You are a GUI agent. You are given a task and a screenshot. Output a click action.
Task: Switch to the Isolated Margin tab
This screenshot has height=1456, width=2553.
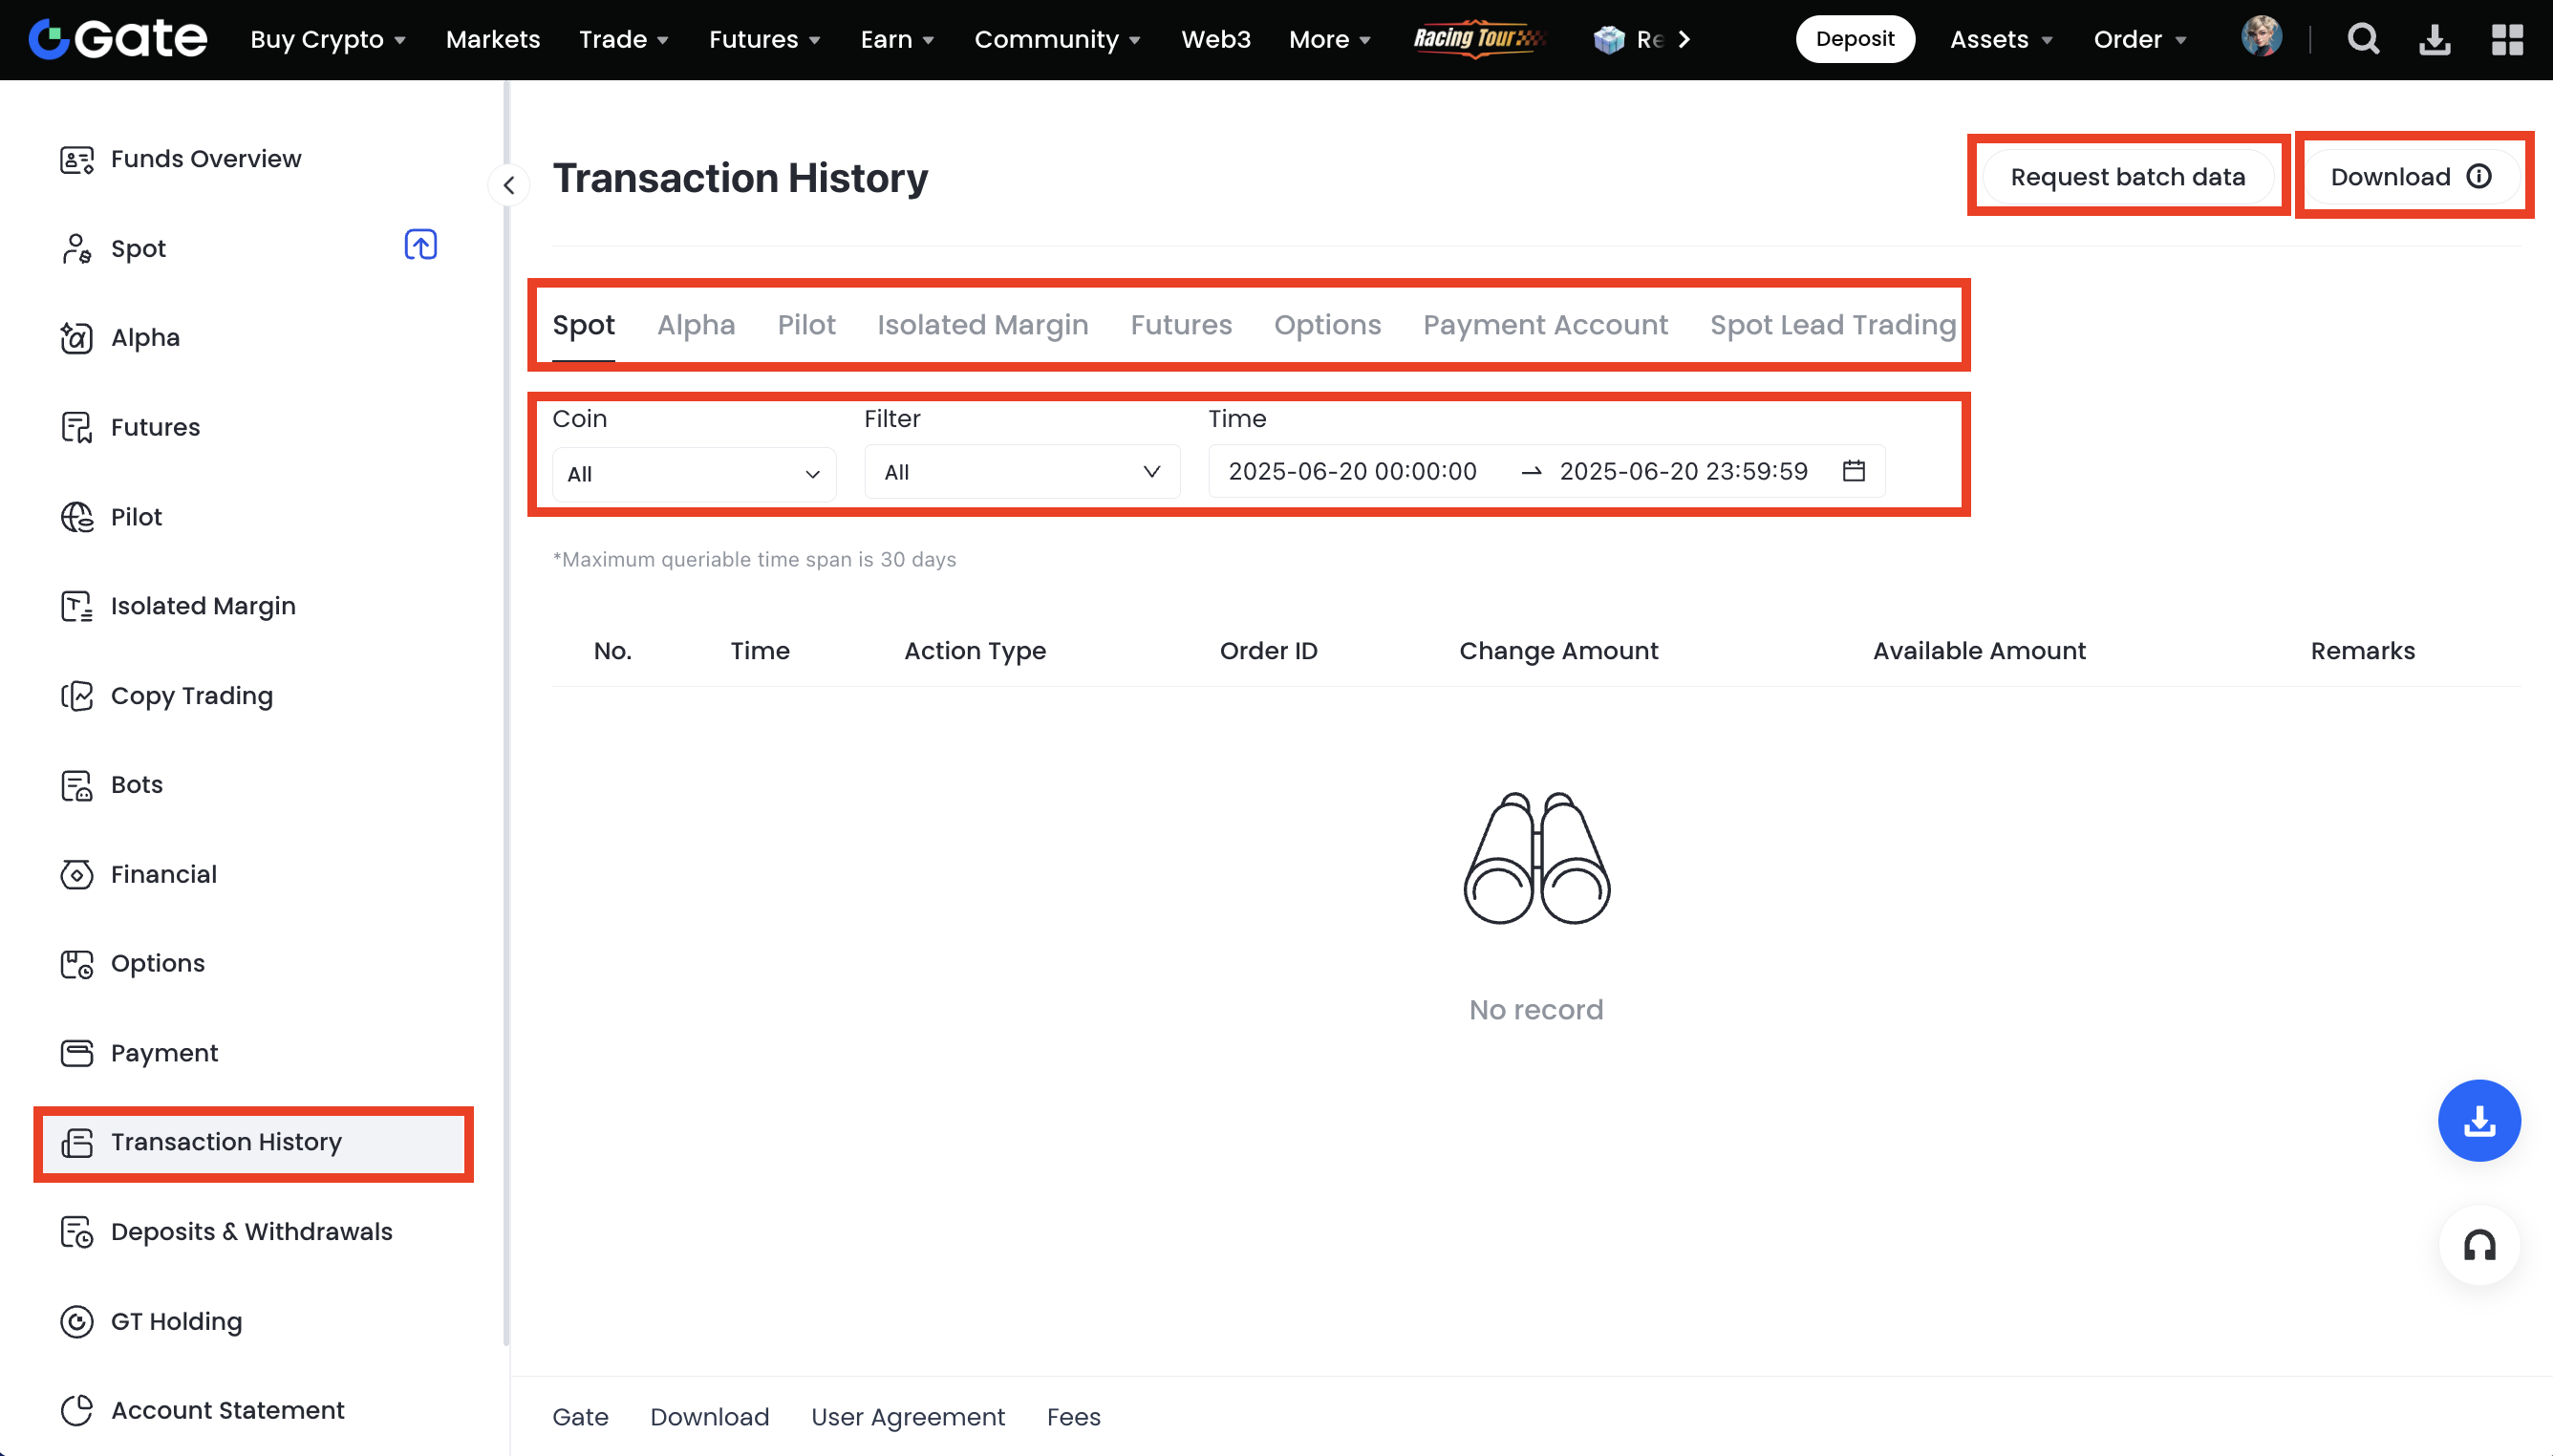pos(982,325)
